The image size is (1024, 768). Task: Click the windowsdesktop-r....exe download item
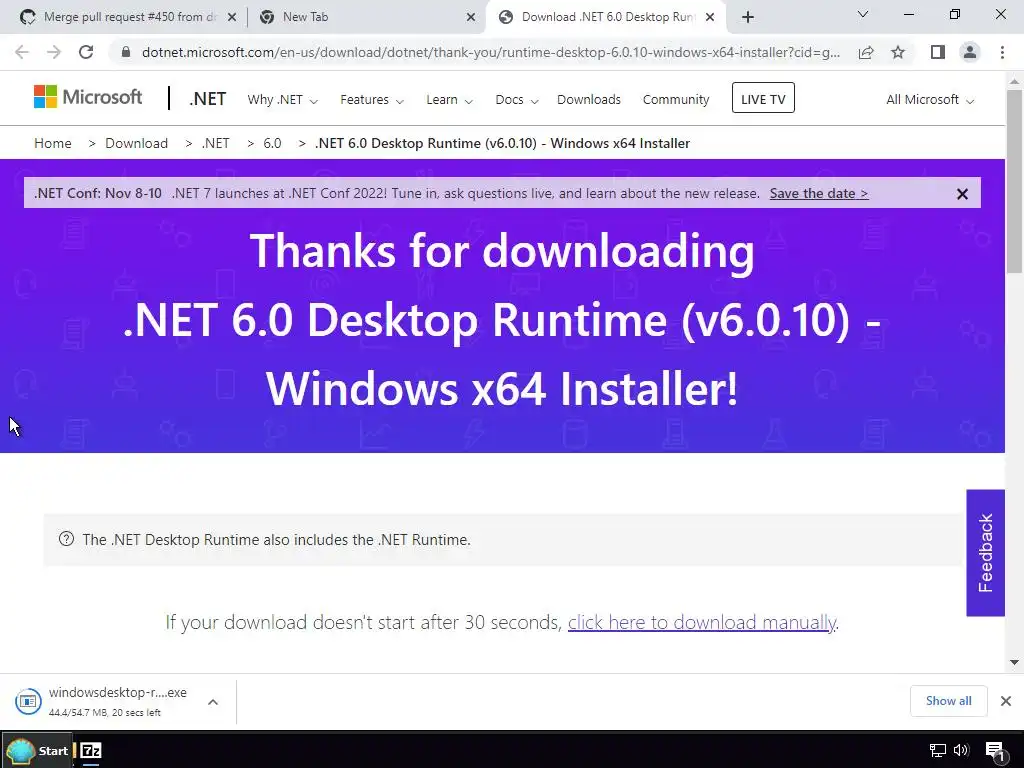(118, 701)
